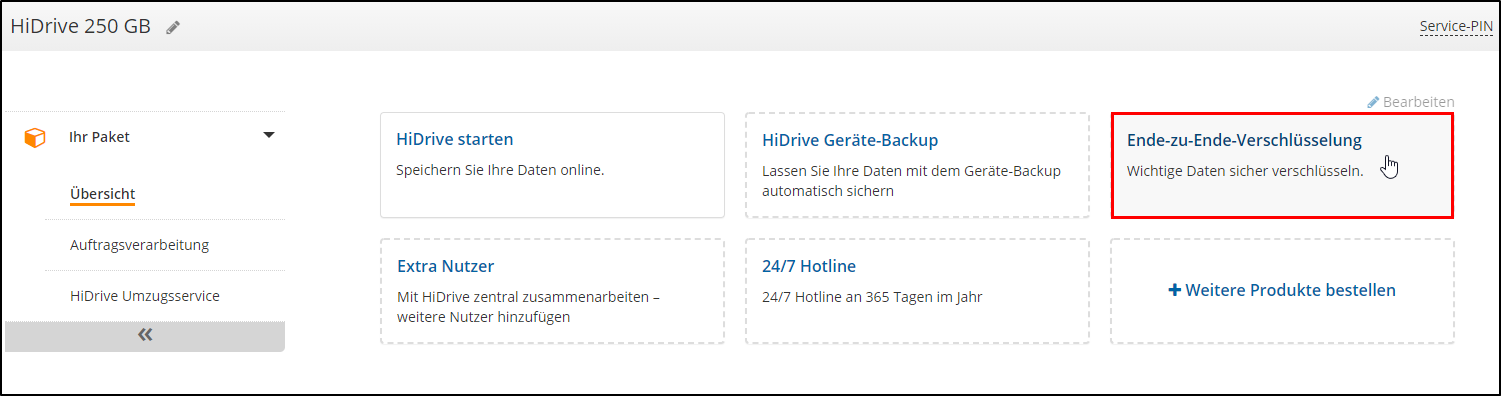This screenshot has height=396, width=1501.
Task: Open the Service-PIN link
Action: [1456, 27]
